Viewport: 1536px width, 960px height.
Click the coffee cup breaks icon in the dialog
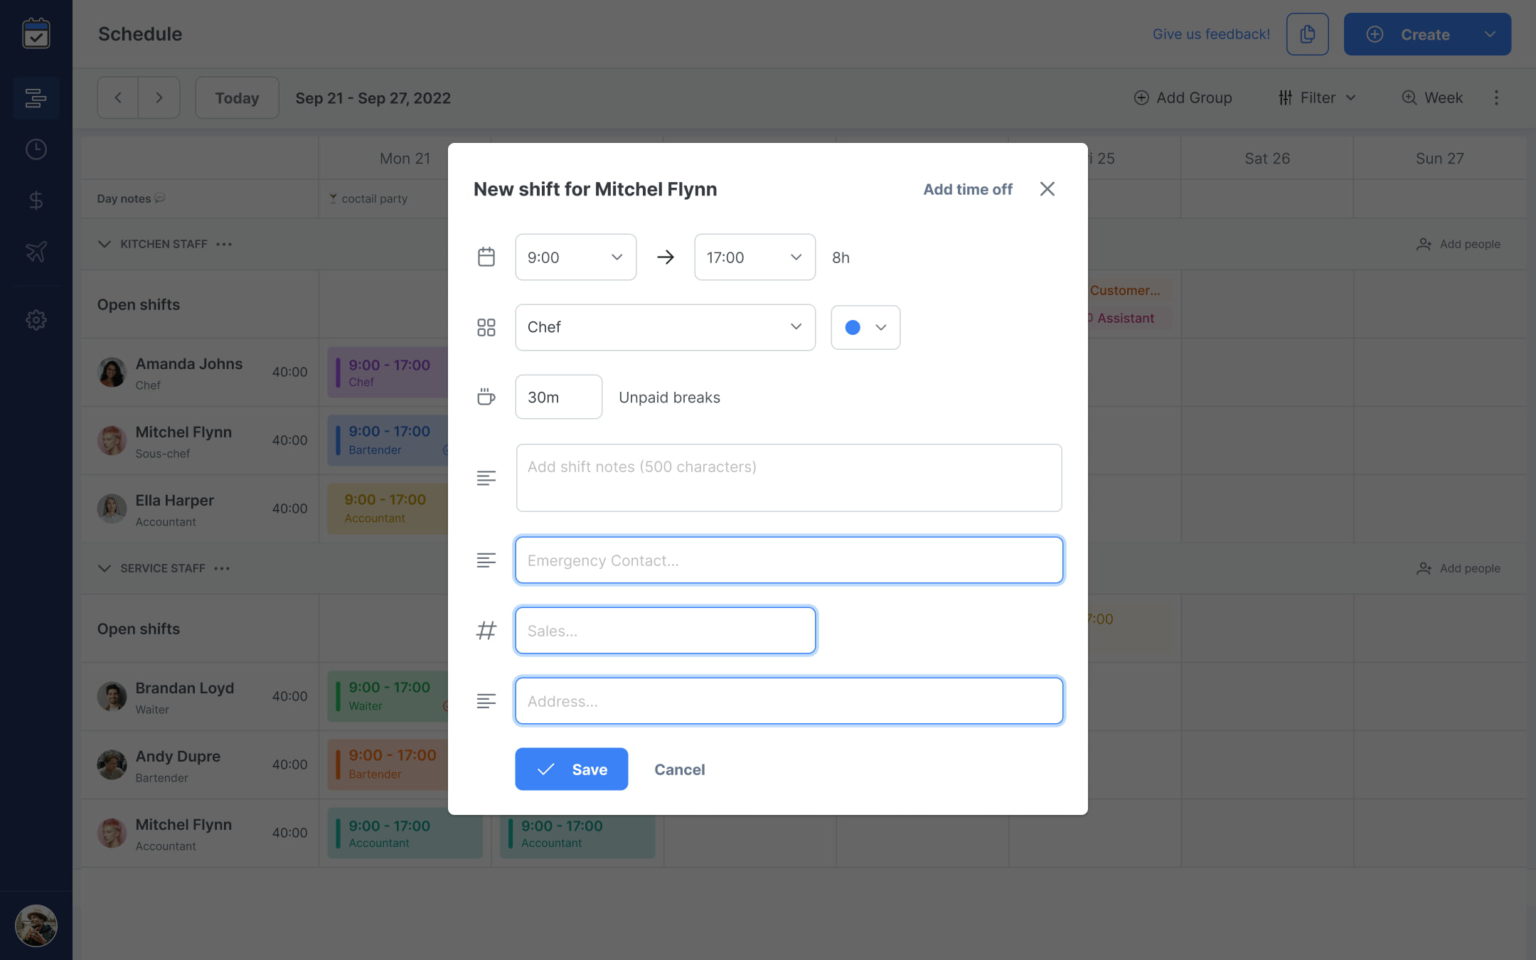point(486,396)
